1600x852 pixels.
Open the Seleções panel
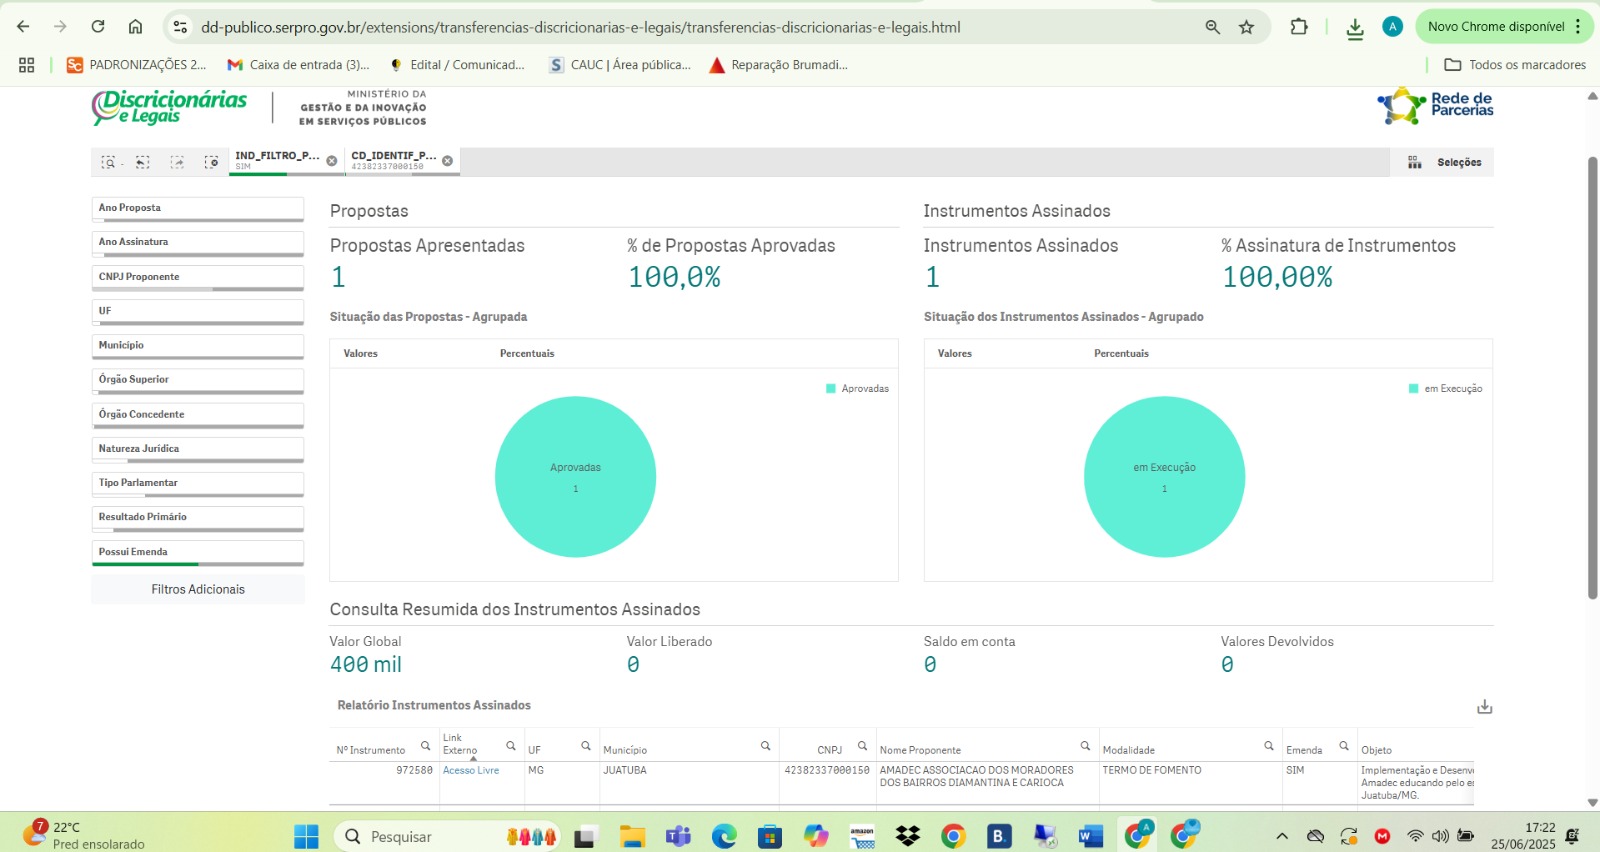(x=1443, y=162)
